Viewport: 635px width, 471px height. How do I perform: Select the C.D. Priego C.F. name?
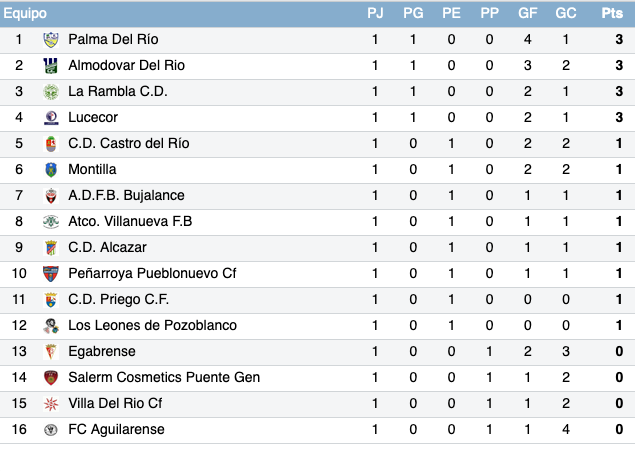[118, 299]
